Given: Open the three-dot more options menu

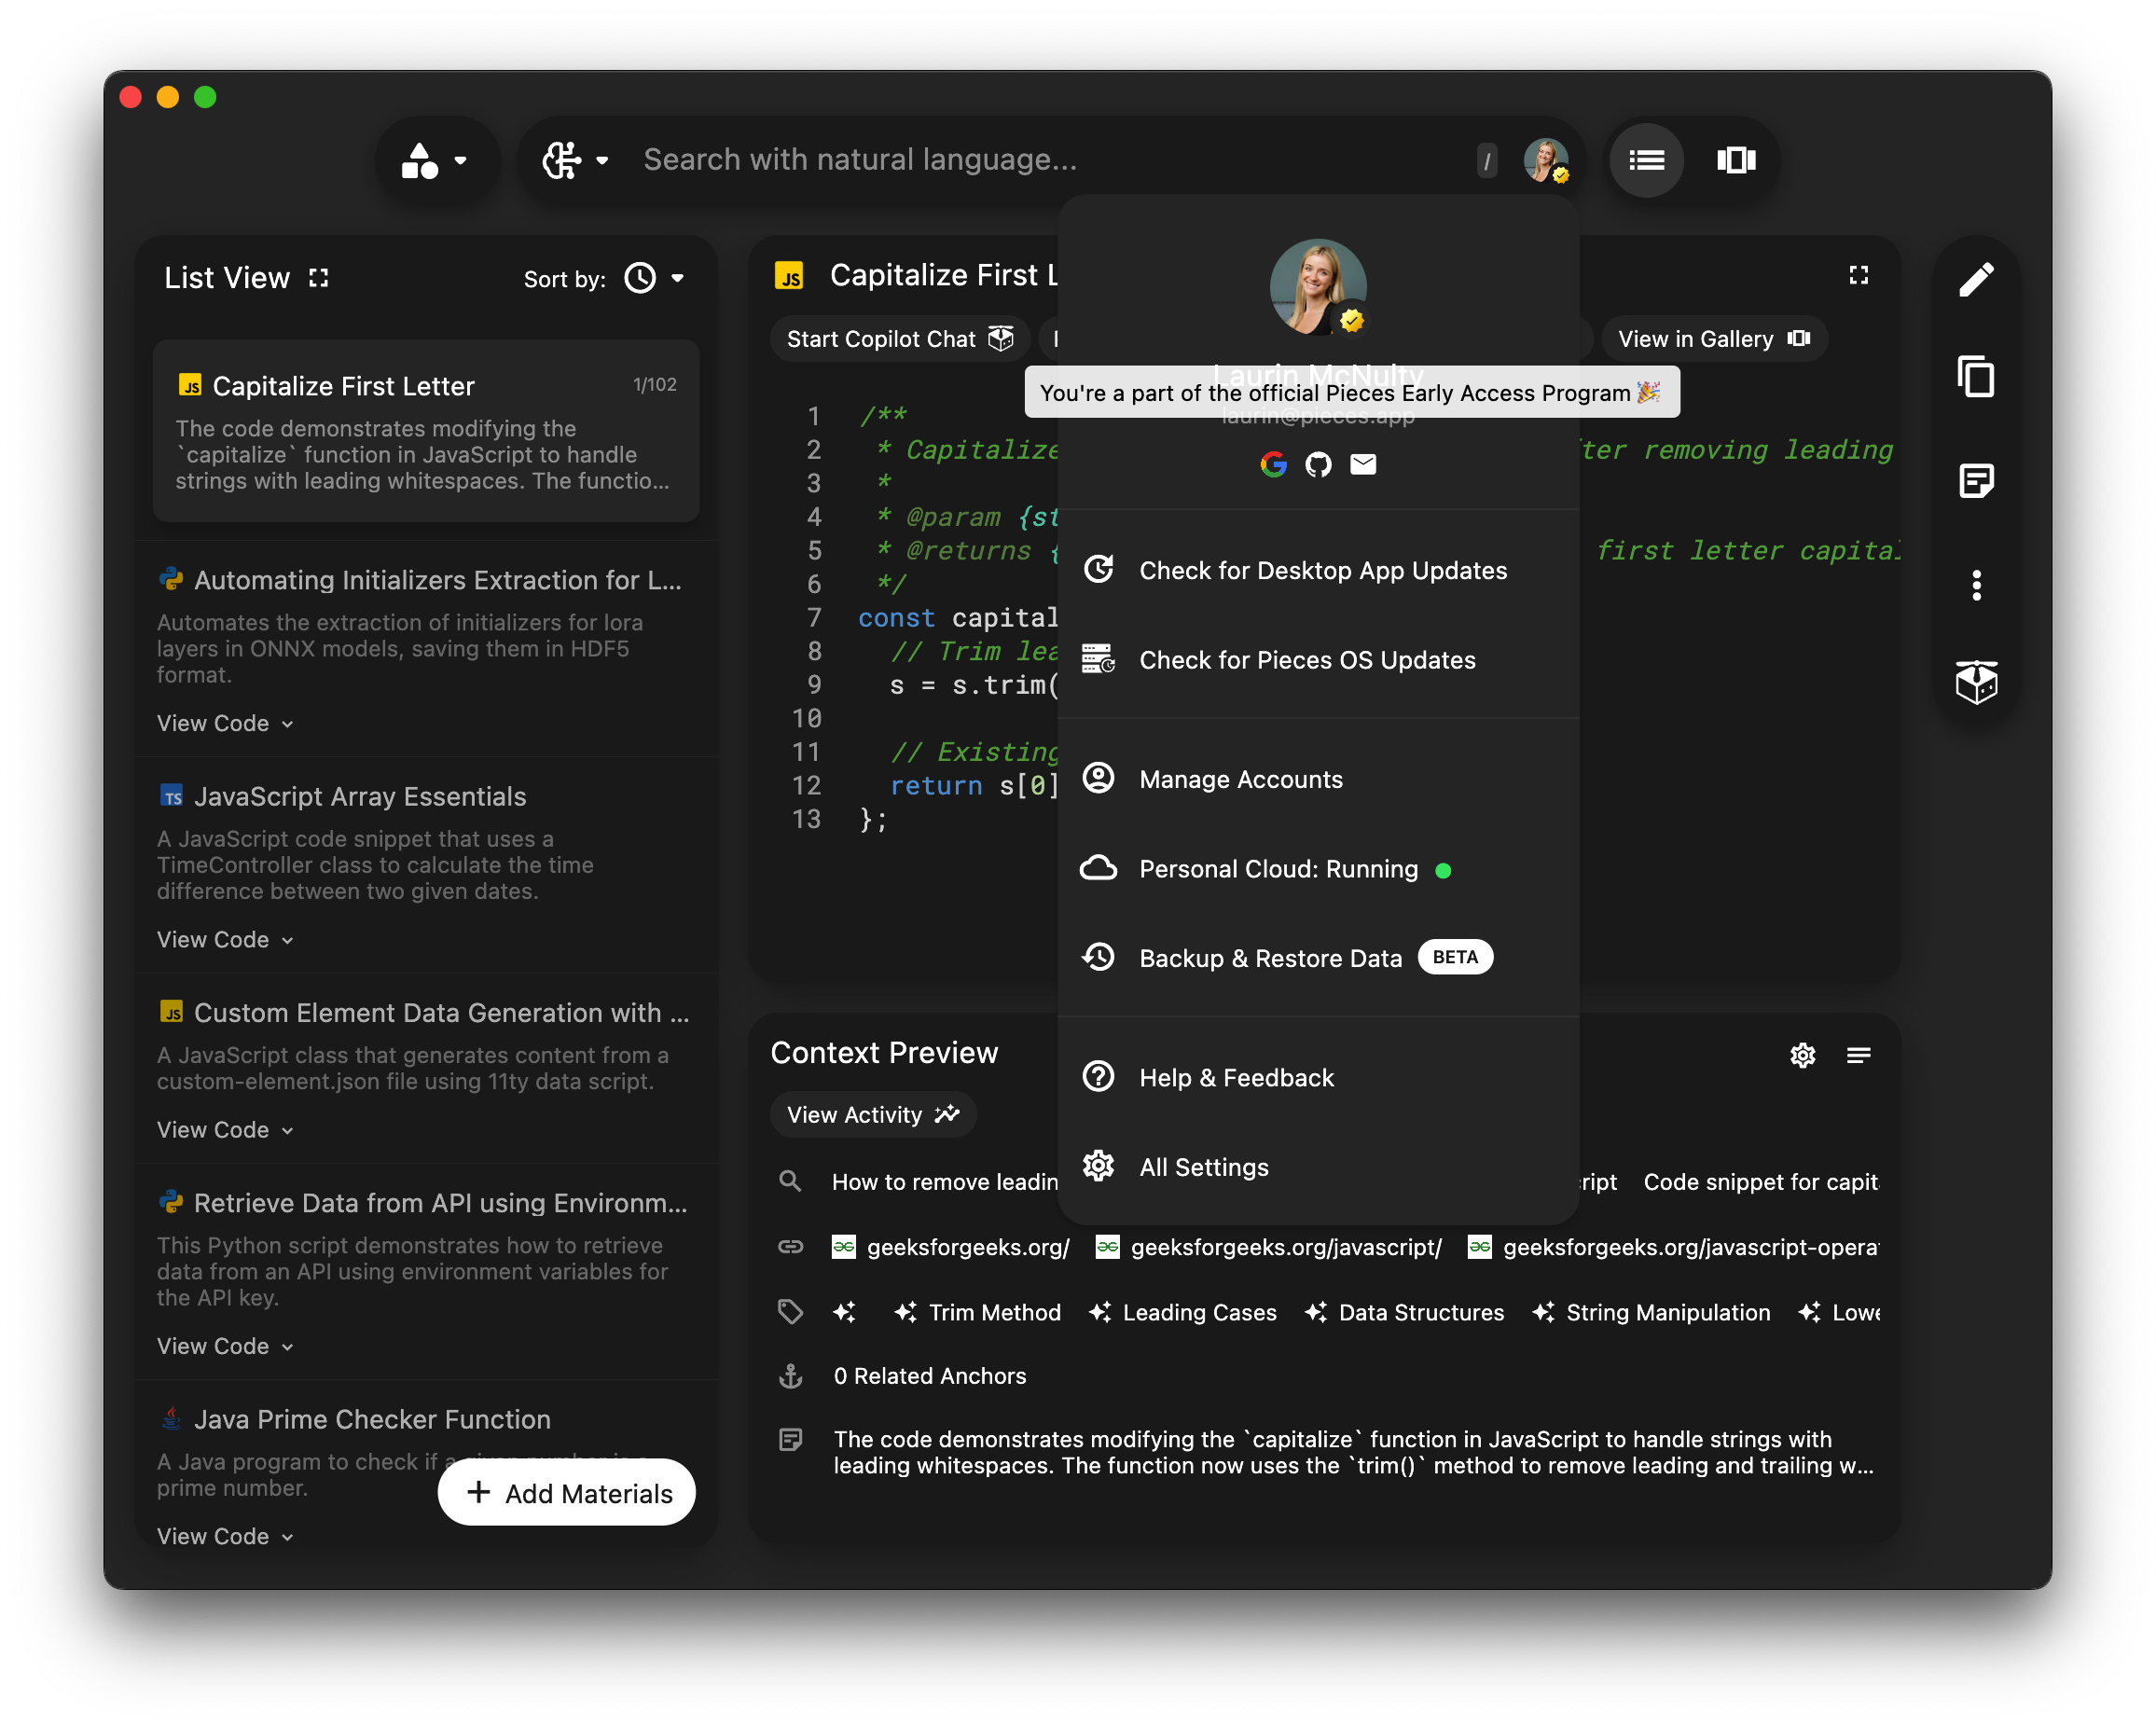Looking at the screenshot, I should [1975, 585].
